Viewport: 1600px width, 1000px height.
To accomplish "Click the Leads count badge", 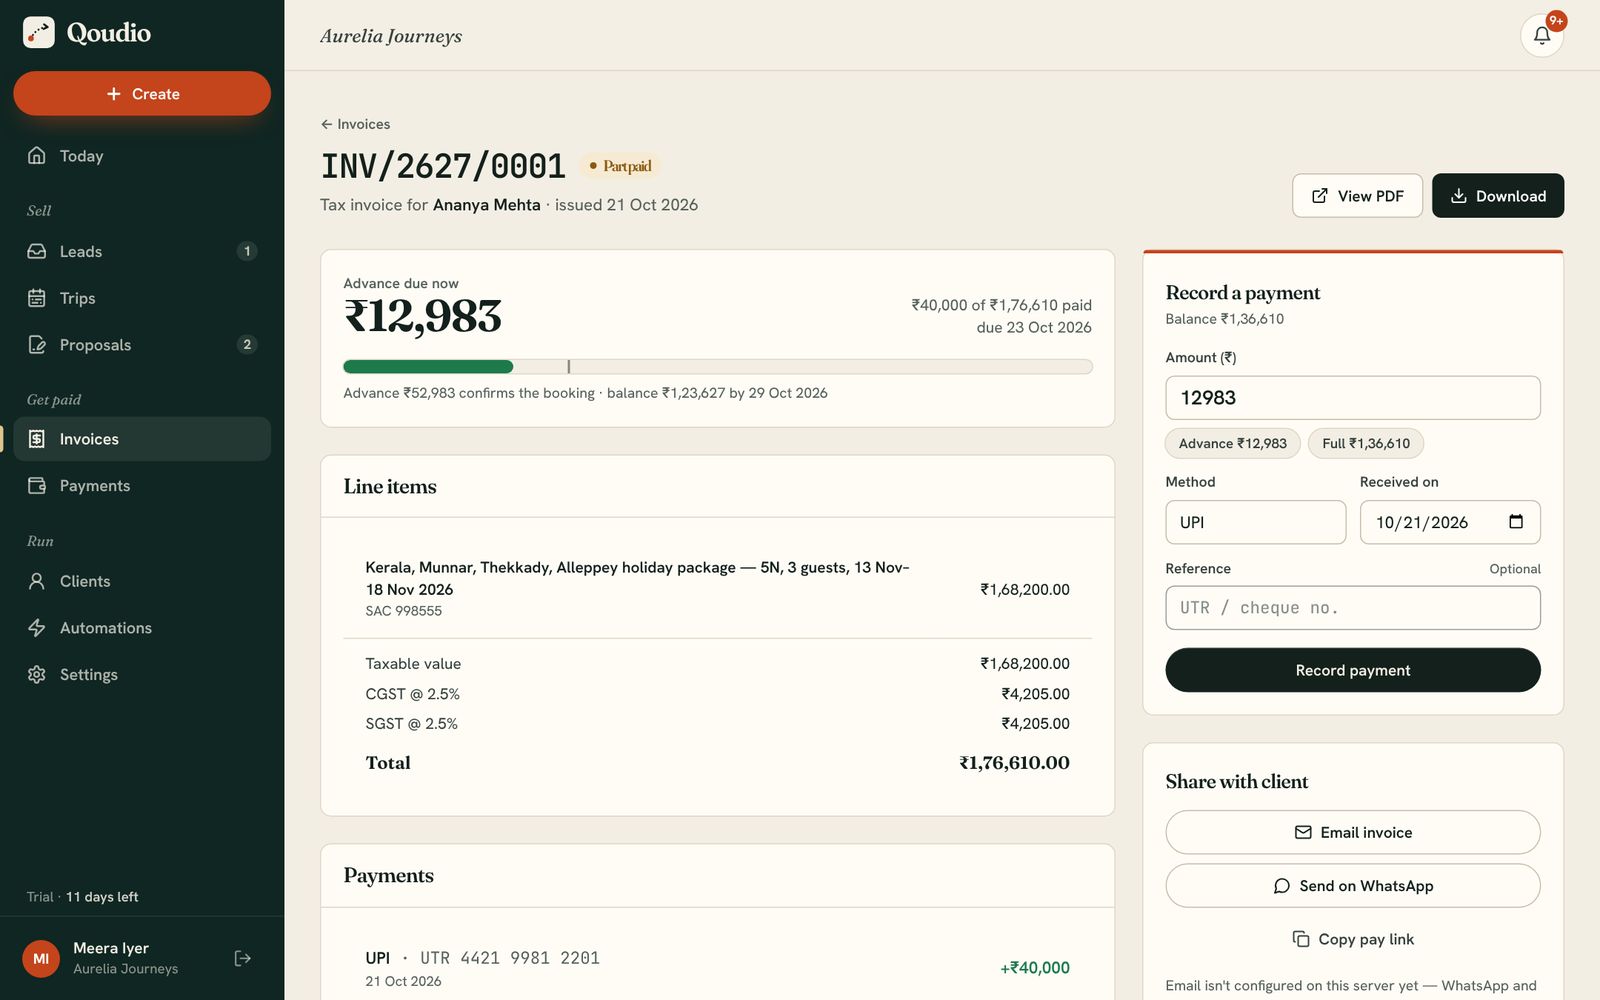I will coord(247,251).
